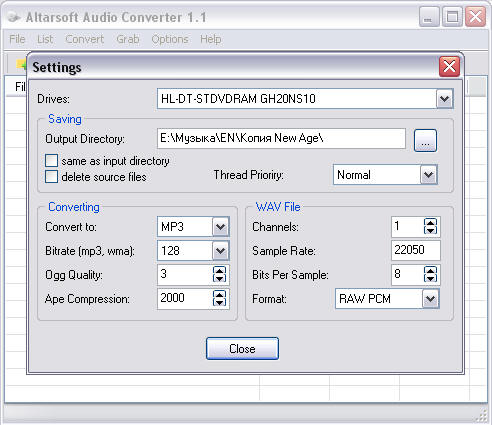Decrease Ogg Quality with down arrow
This screenshot has height=425, width=492.
219,279
